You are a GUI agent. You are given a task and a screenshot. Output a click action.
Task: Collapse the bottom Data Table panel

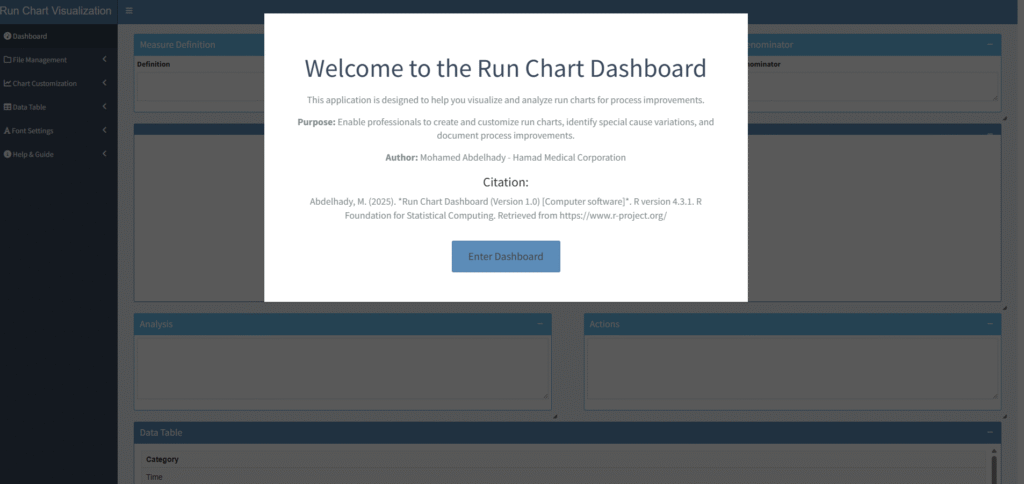tap(989, 432)
